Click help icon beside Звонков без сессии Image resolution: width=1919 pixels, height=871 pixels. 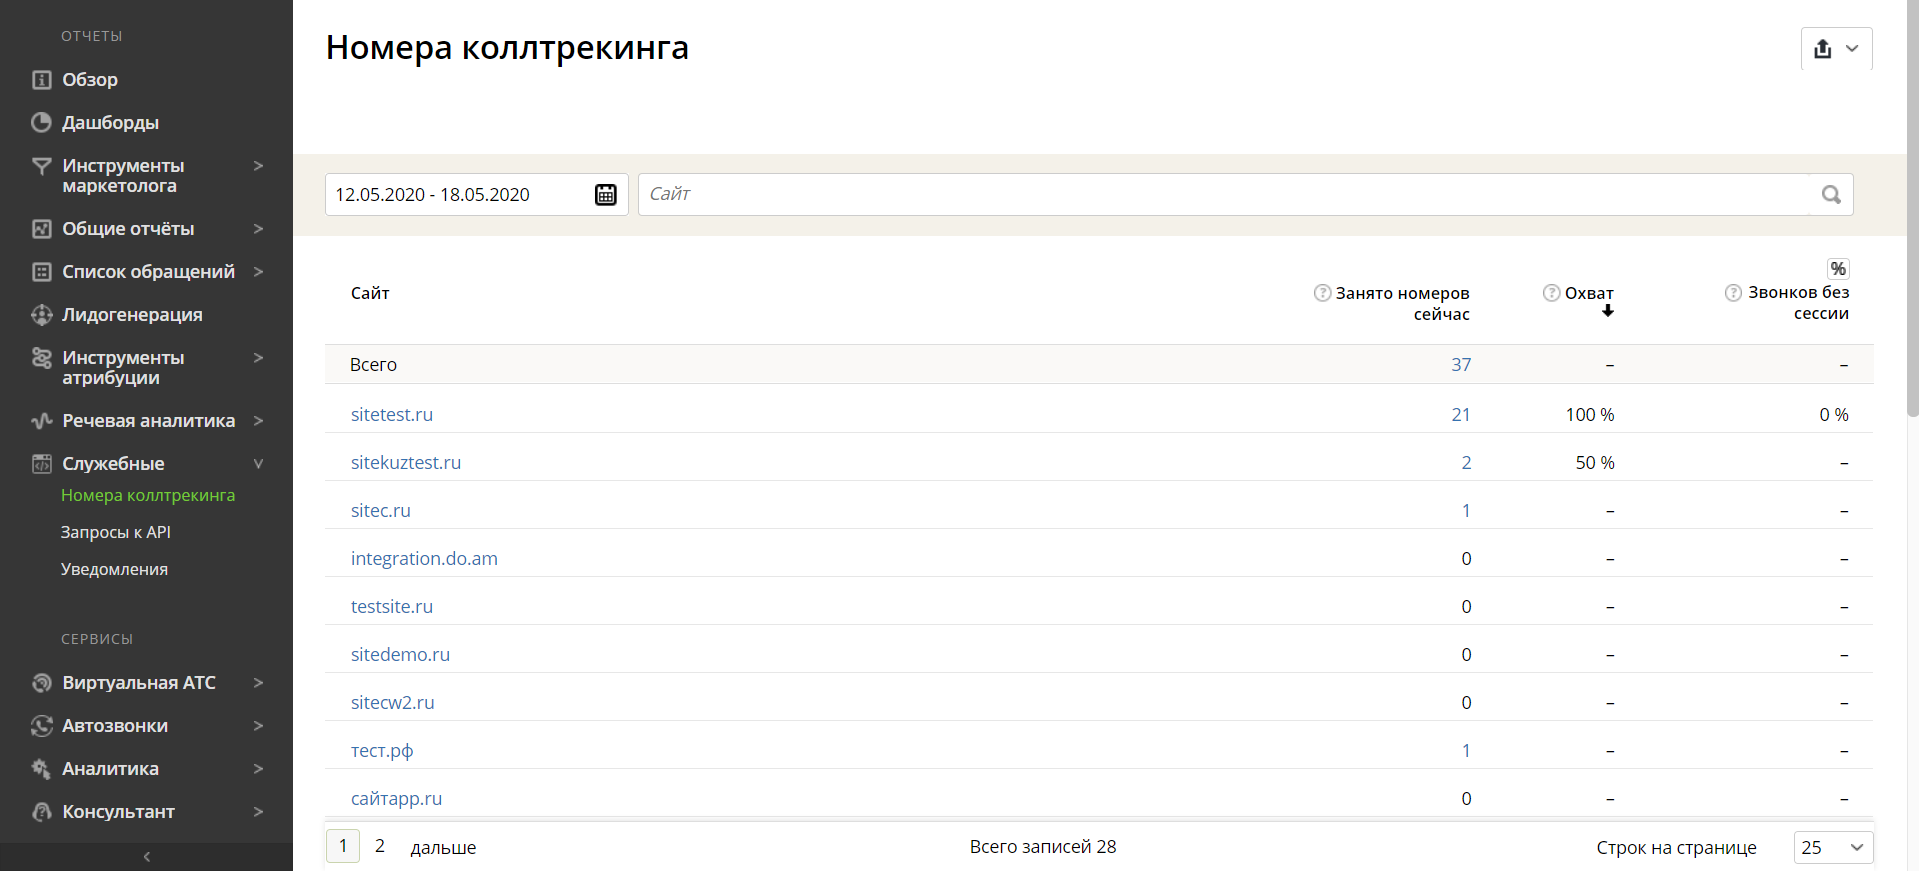pos(1734,293)
